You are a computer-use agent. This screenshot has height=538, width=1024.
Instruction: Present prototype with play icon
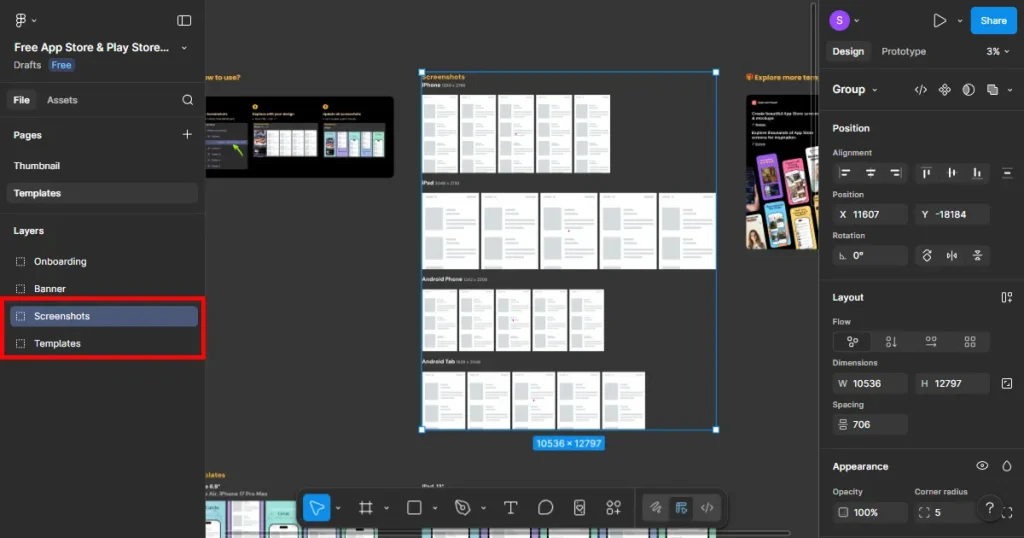tap(939, 21)
